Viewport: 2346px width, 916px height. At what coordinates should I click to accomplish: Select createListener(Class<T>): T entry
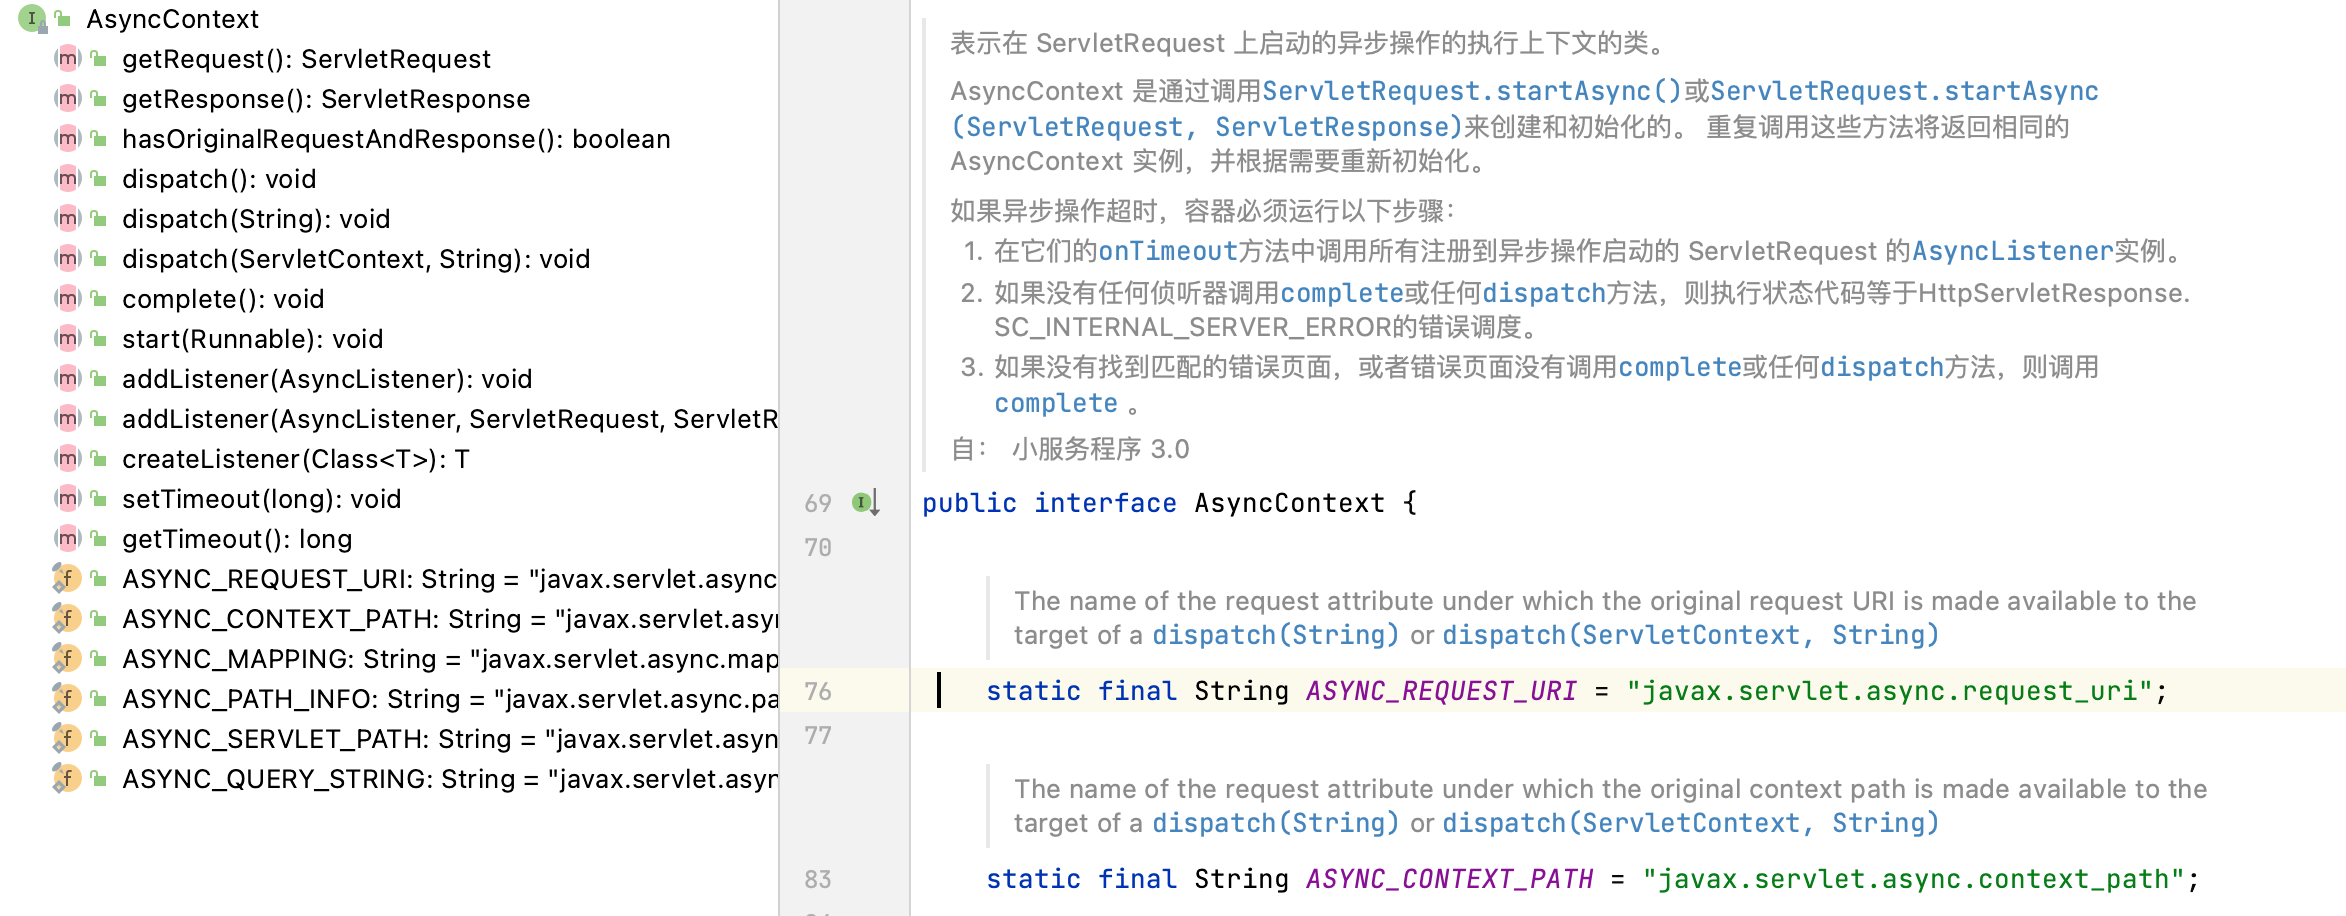coord(295,459)
